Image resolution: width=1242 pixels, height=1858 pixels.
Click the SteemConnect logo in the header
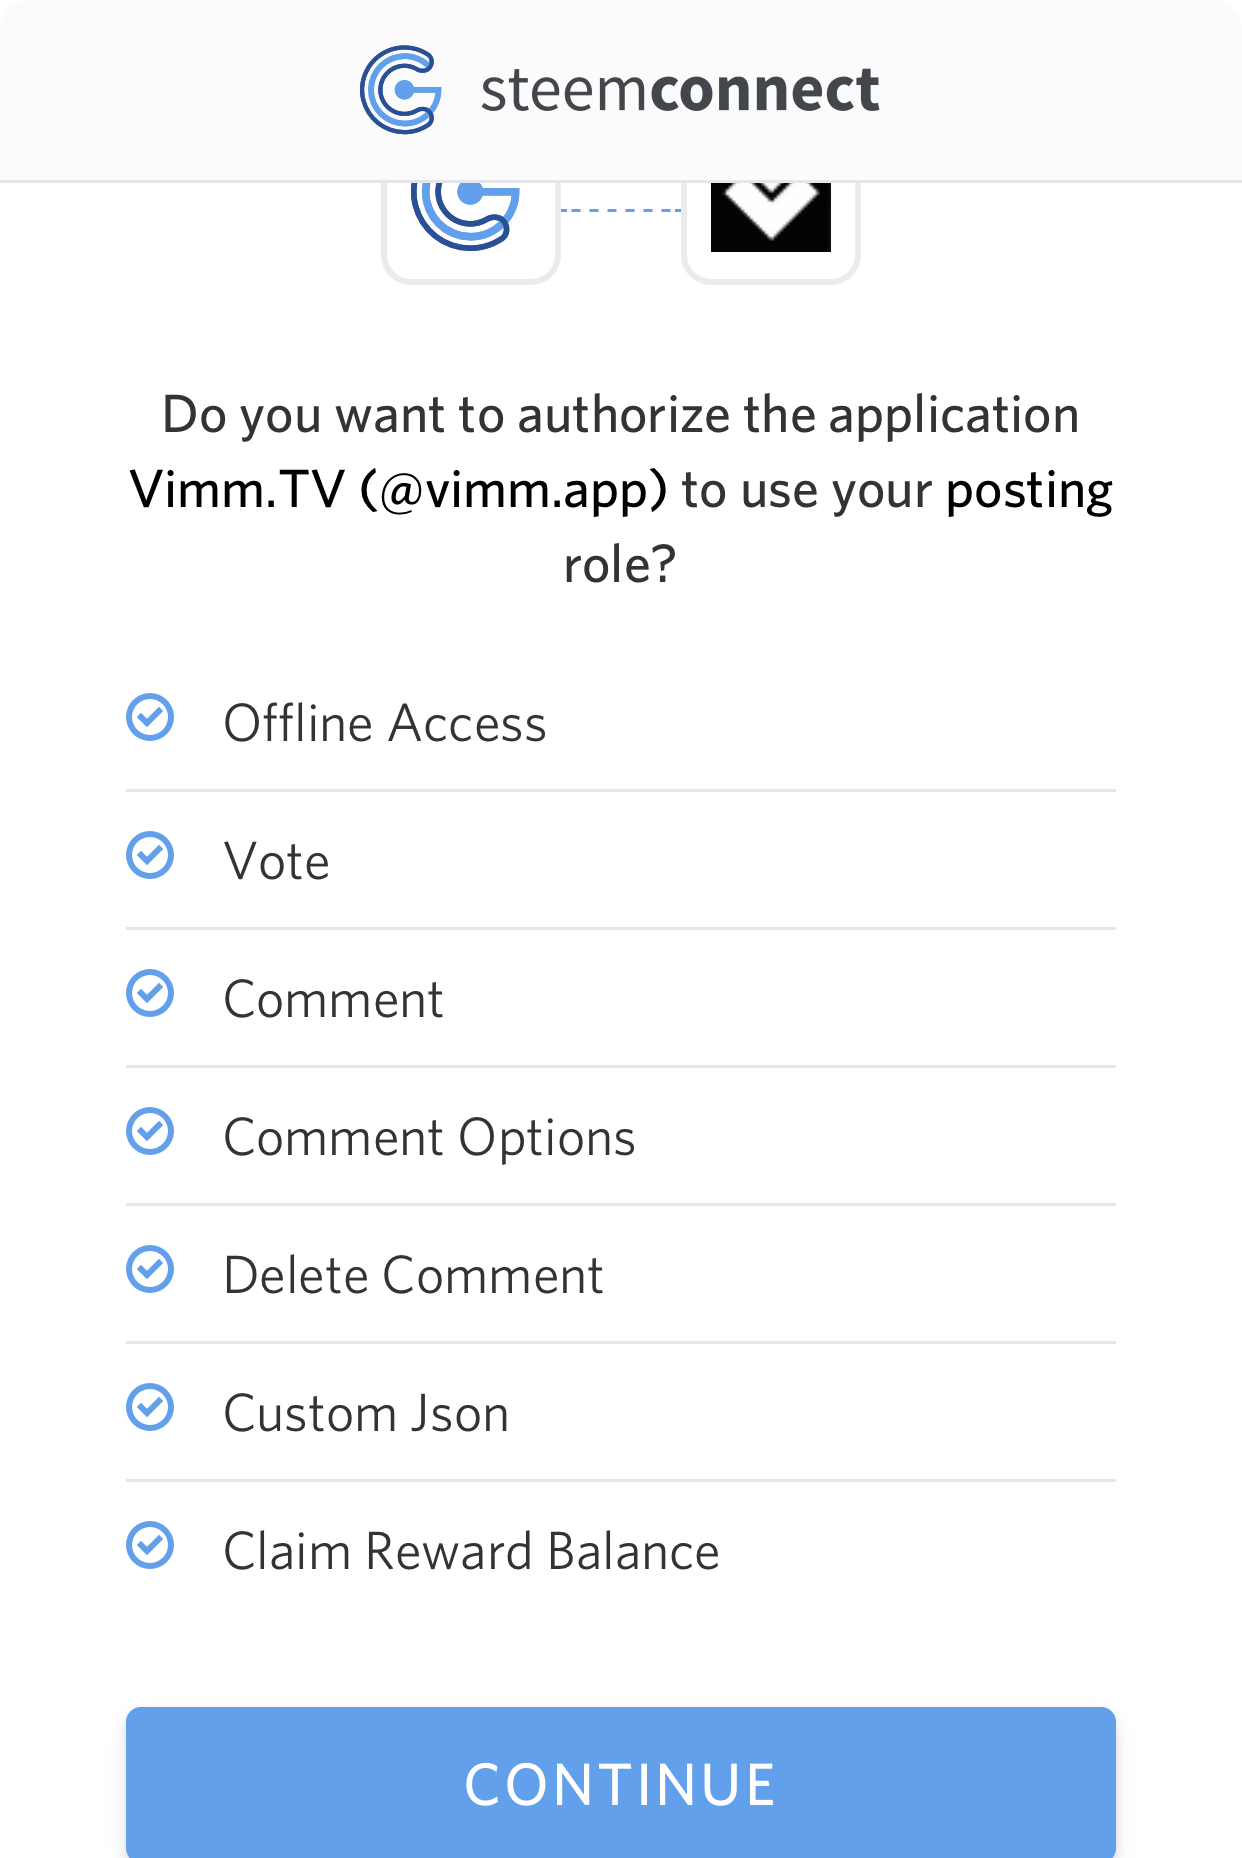pyautogui.click(x=401, y=90)
